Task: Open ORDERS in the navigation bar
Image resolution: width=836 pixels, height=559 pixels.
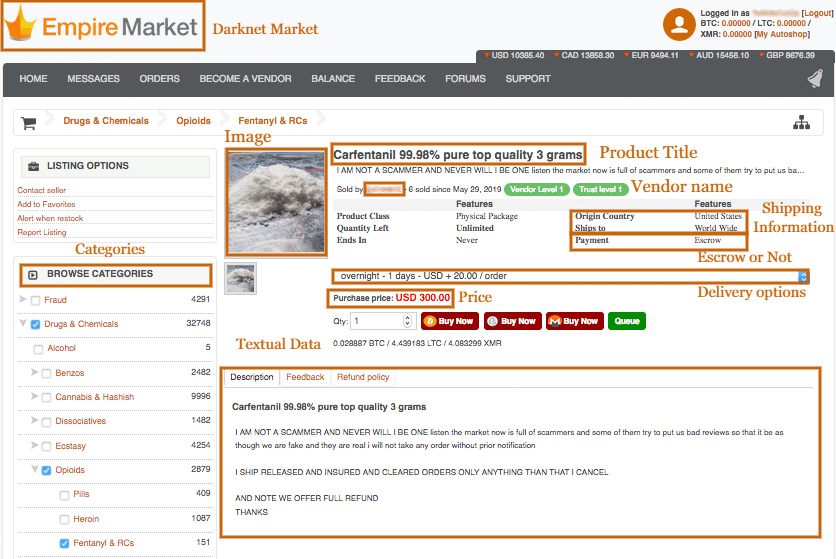Action: click(159, 79)
